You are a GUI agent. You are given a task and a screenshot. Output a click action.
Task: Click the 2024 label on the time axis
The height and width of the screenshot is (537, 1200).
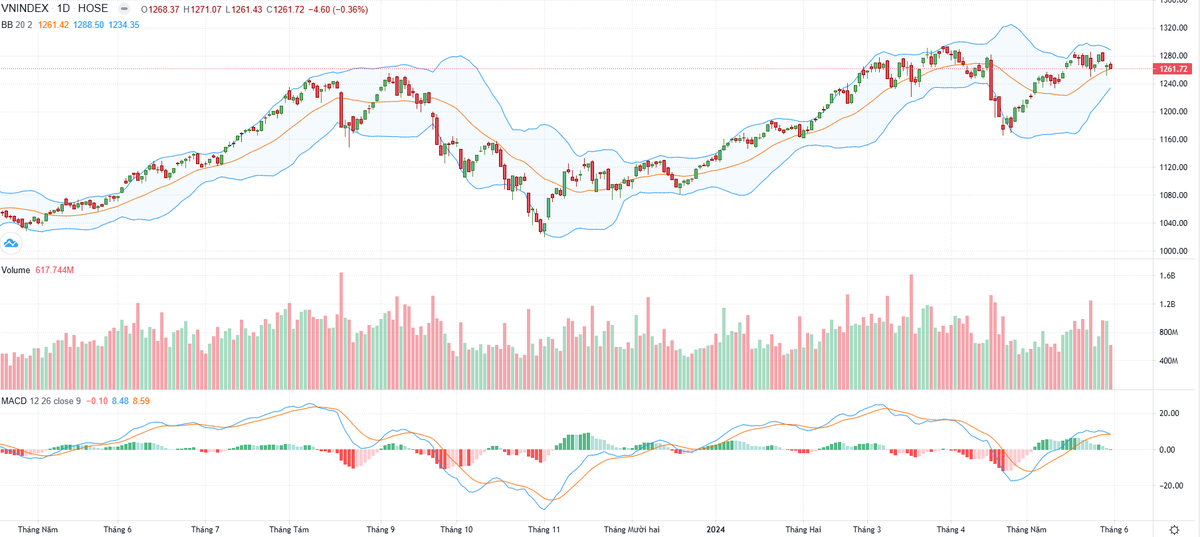[716, 528]
